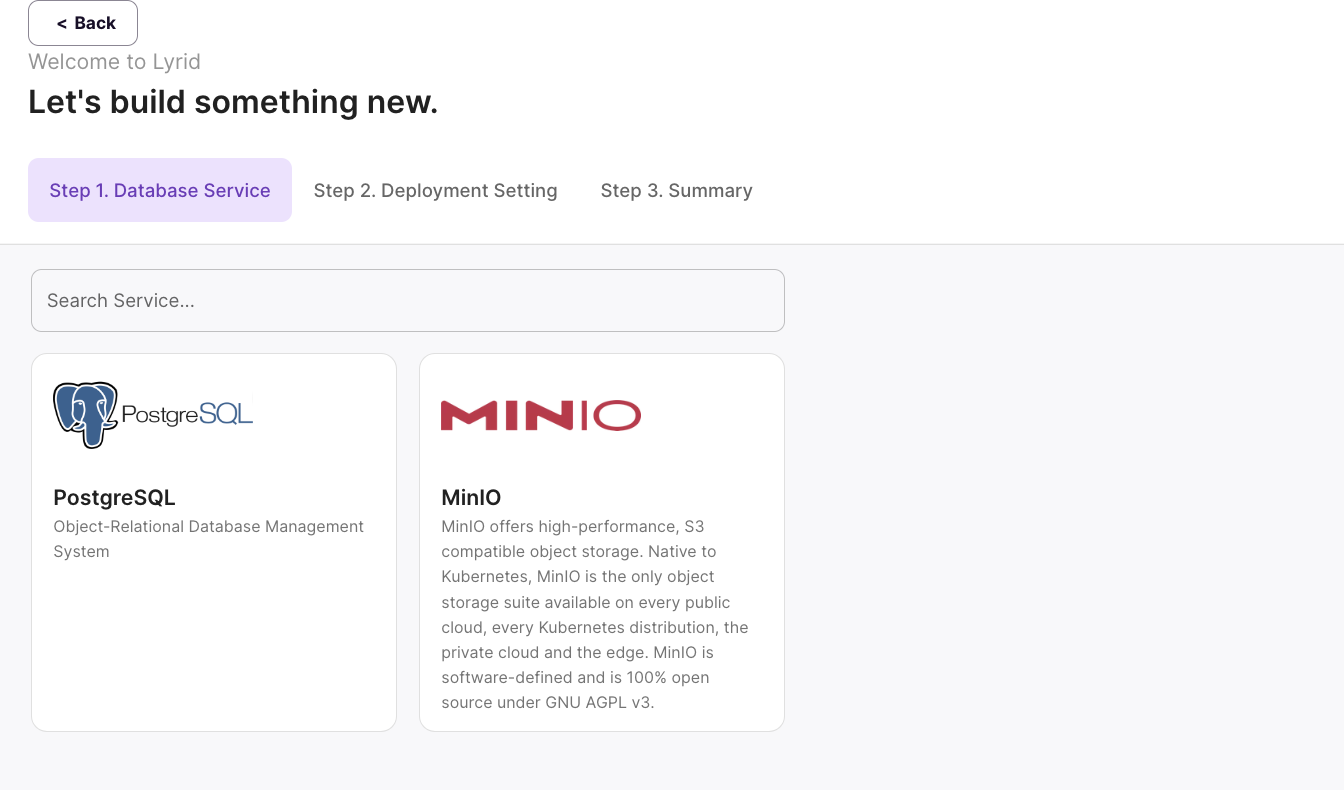The height and width of the screenshot is (790, 1344).
Task: Click the "Let's build something new." heading
Action: tap(233, 102)
